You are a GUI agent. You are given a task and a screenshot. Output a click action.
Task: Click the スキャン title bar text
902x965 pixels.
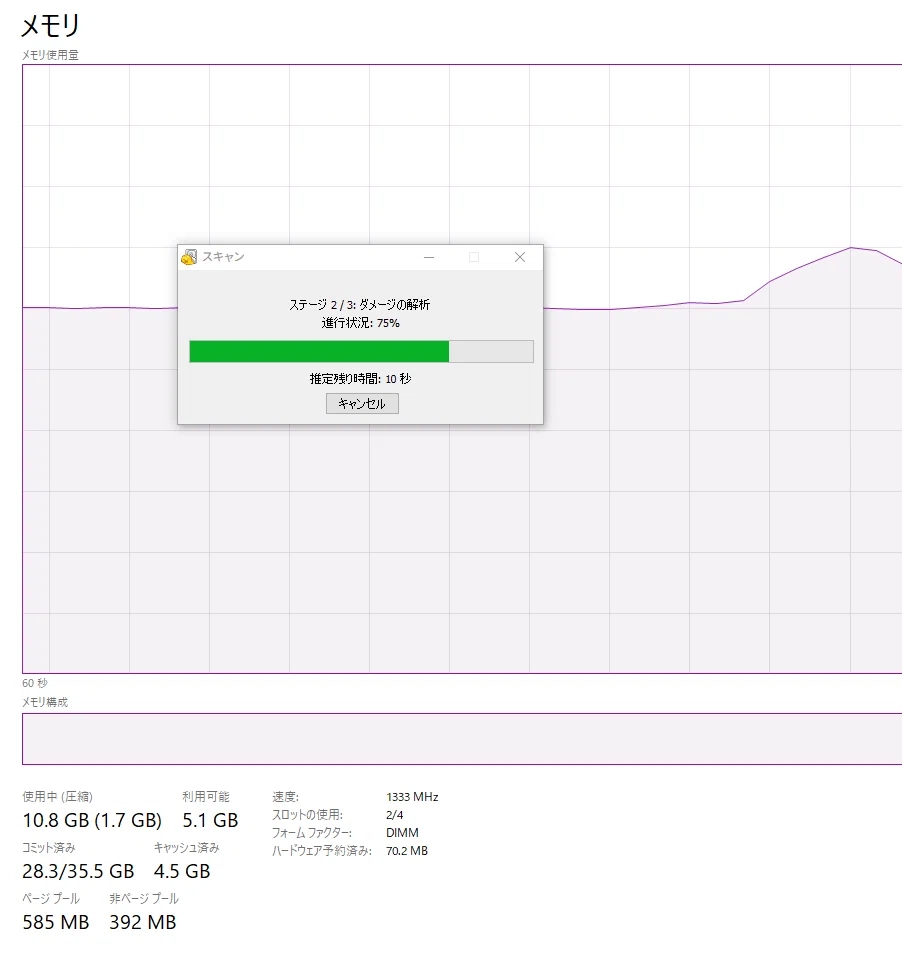pos(223,257)
